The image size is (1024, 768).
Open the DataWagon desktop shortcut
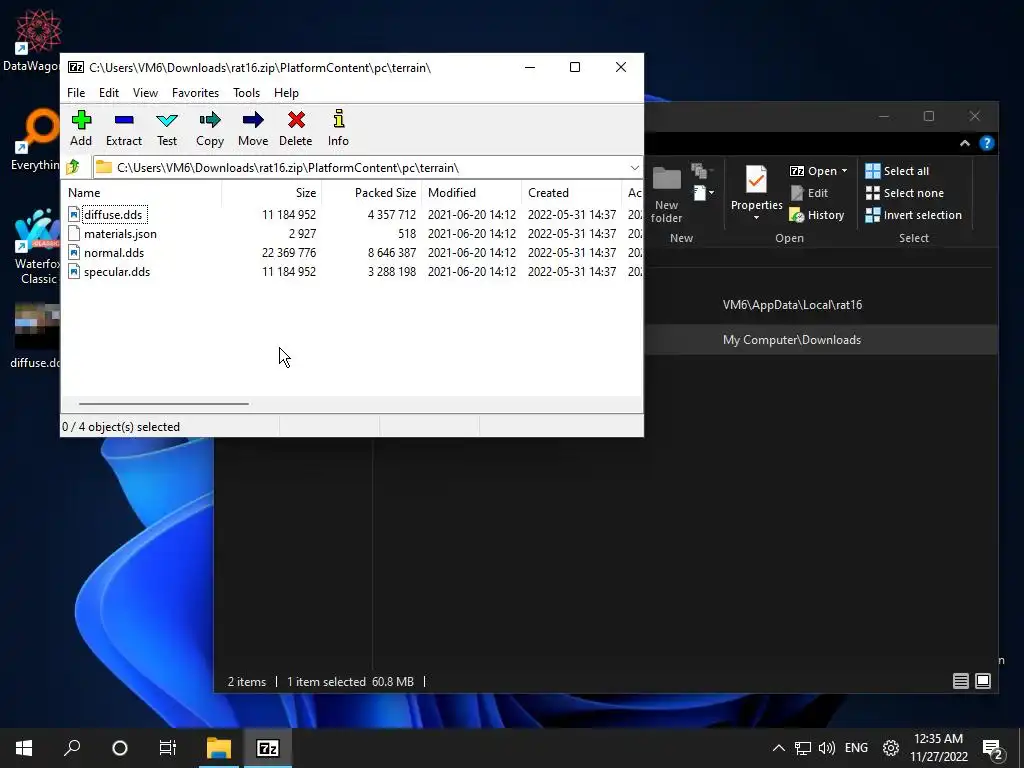tap(34, 40)
